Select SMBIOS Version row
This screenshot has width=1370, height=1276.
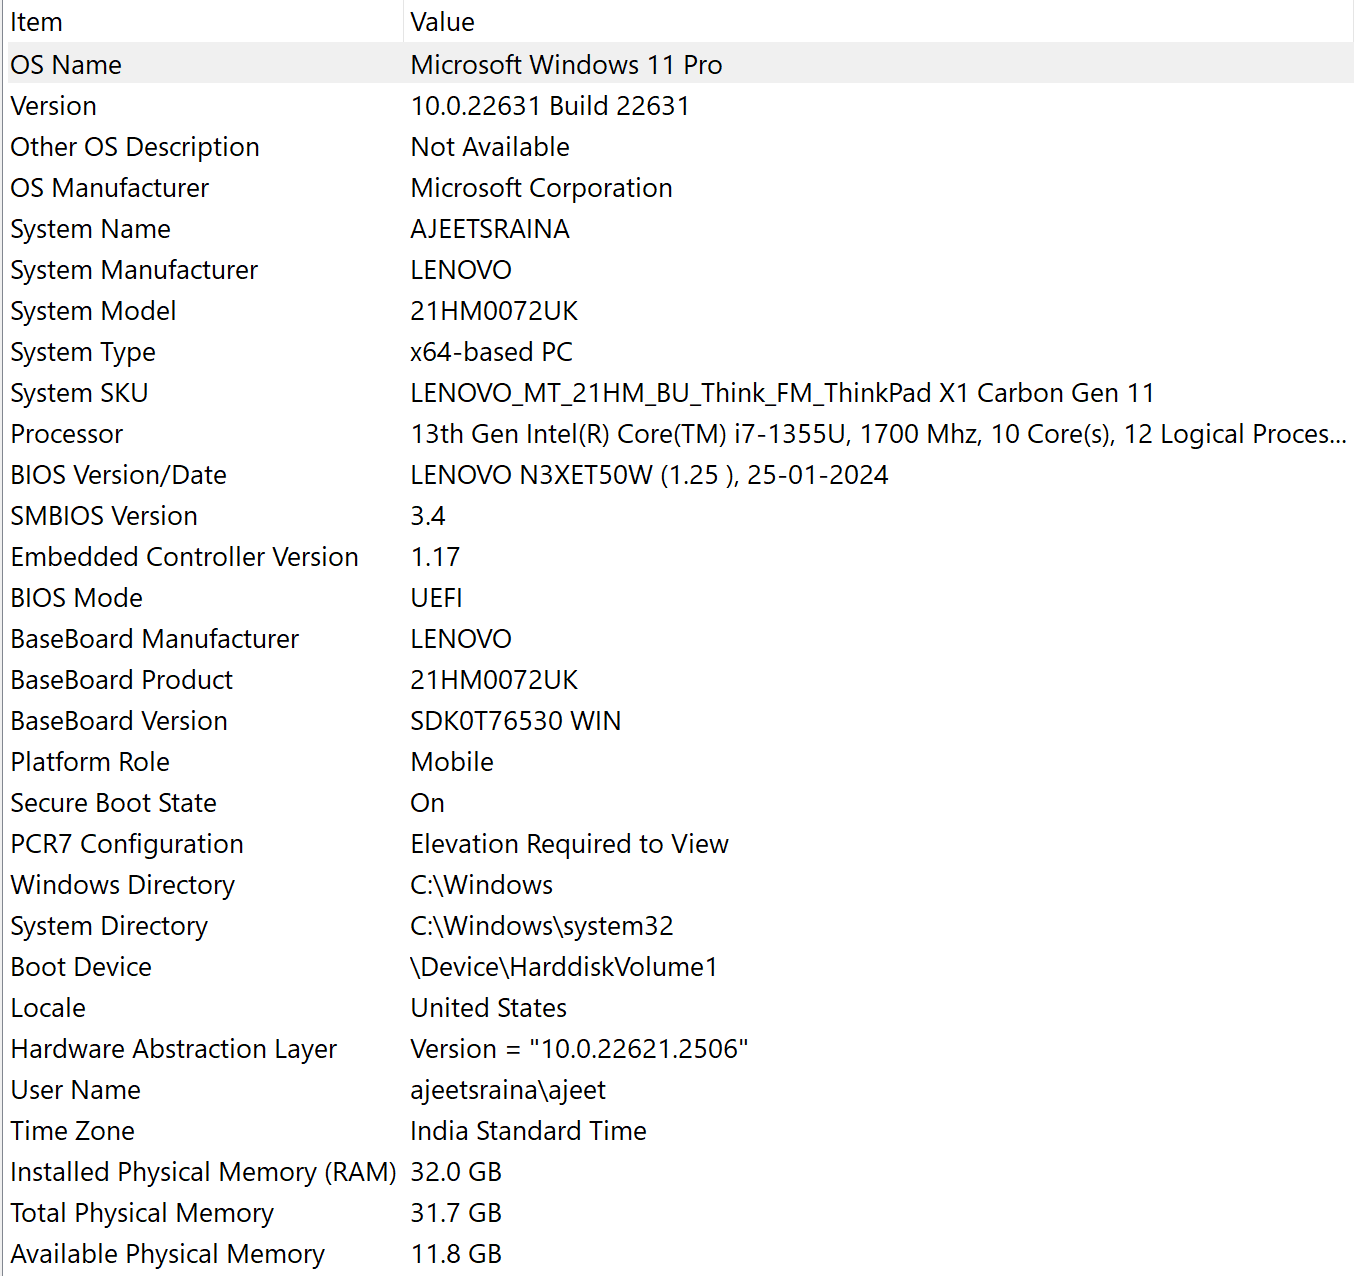[681, 516]
